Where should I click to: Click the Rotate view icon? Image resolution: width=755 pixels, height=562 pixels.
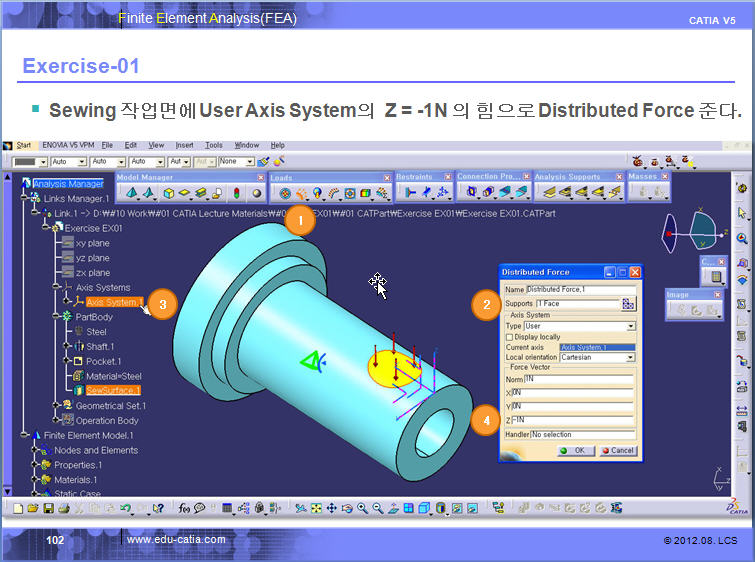(347, 508)
